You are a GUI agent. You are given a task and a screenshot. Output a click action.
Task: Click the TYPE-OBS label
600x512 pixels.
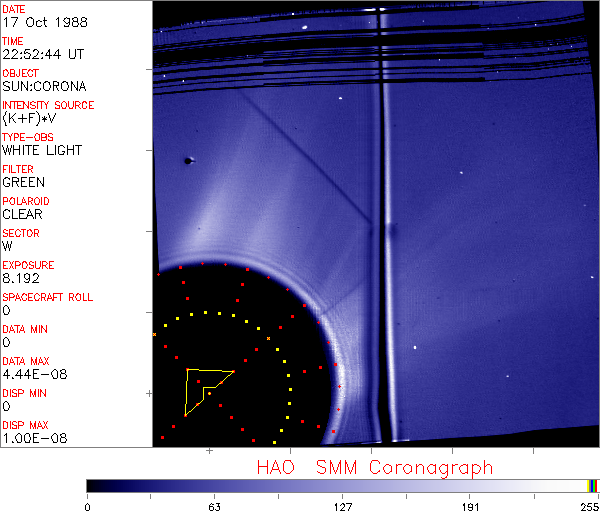coord(28,137)
